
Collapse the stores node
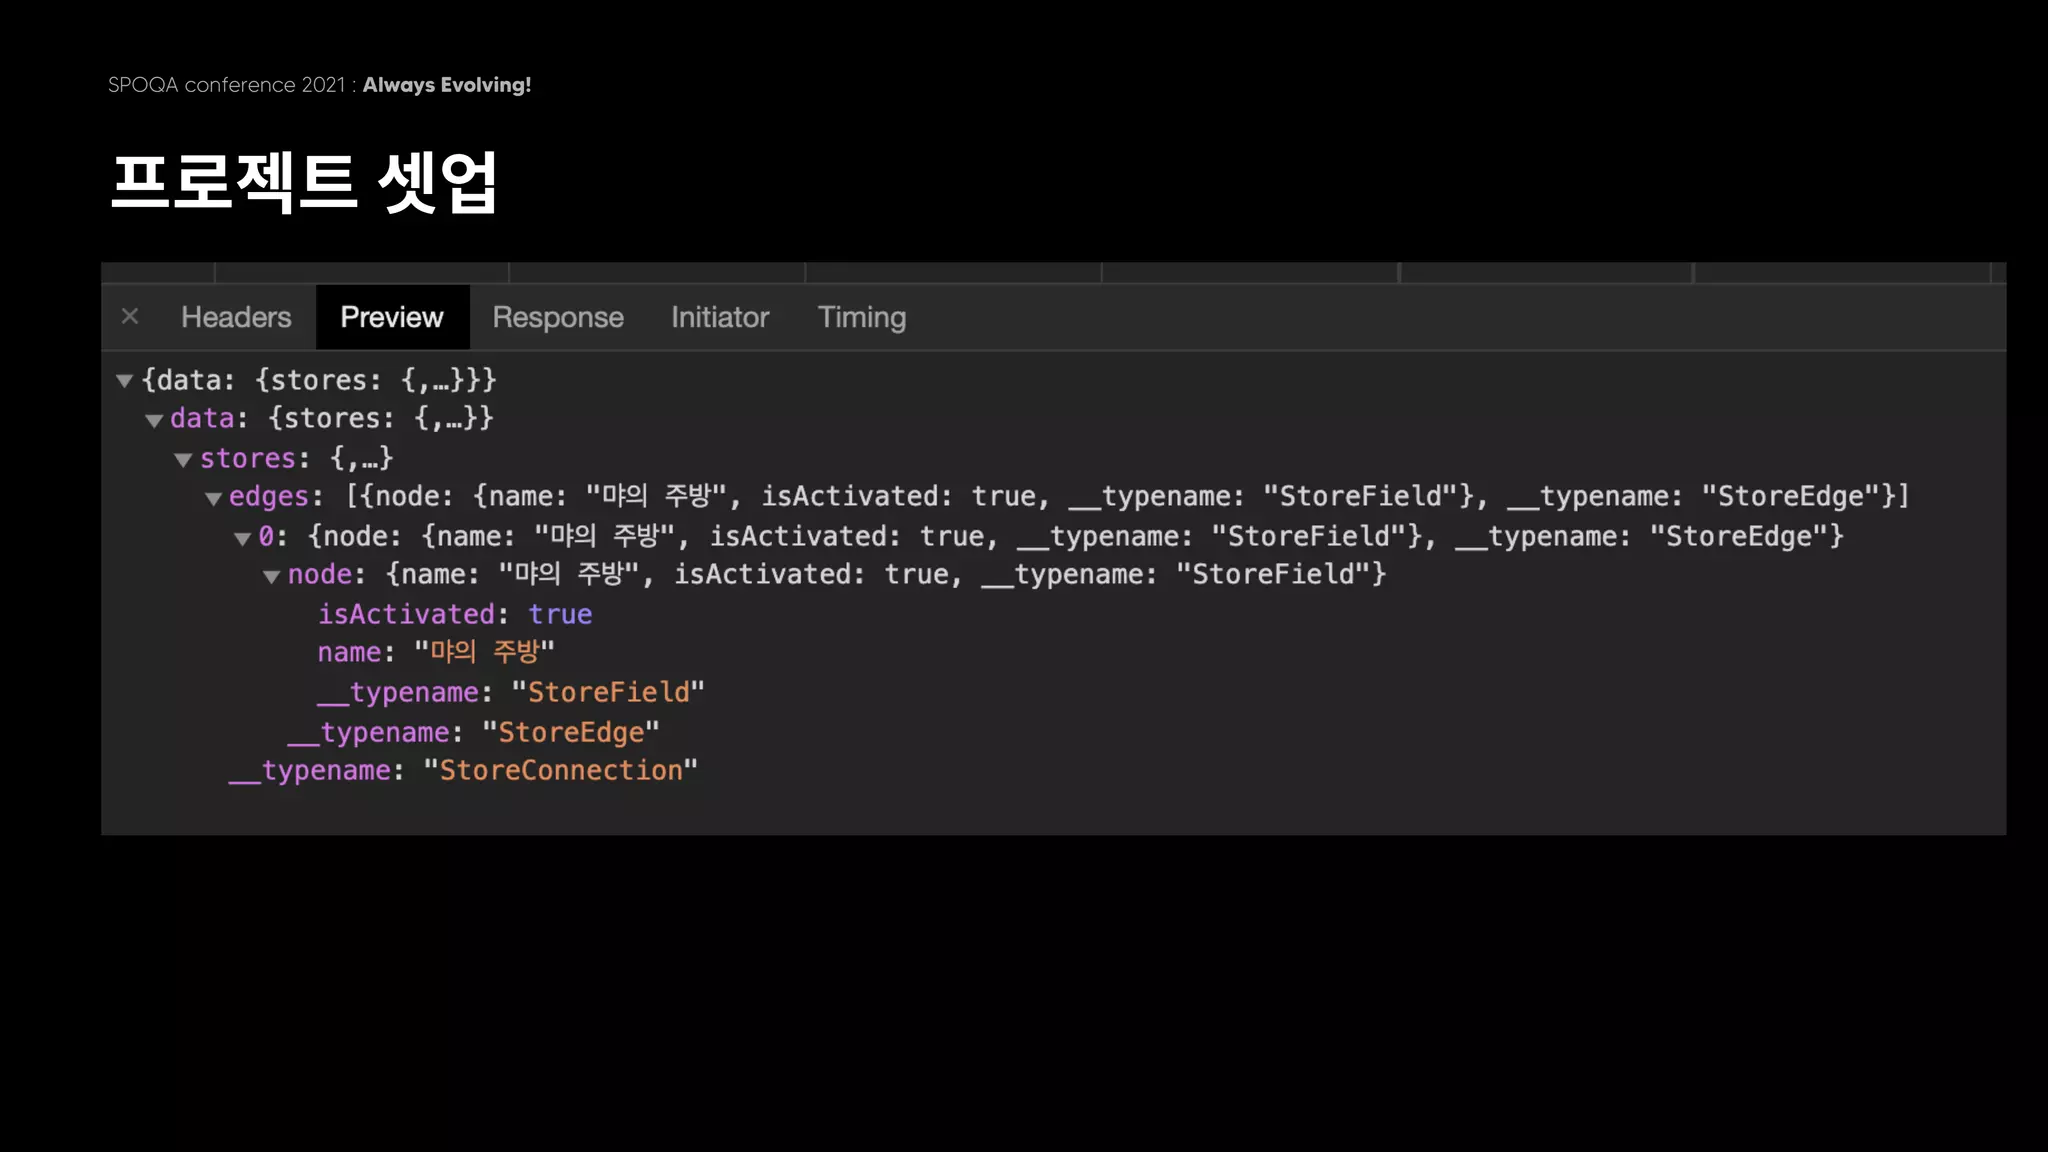[x=183, y=460]
